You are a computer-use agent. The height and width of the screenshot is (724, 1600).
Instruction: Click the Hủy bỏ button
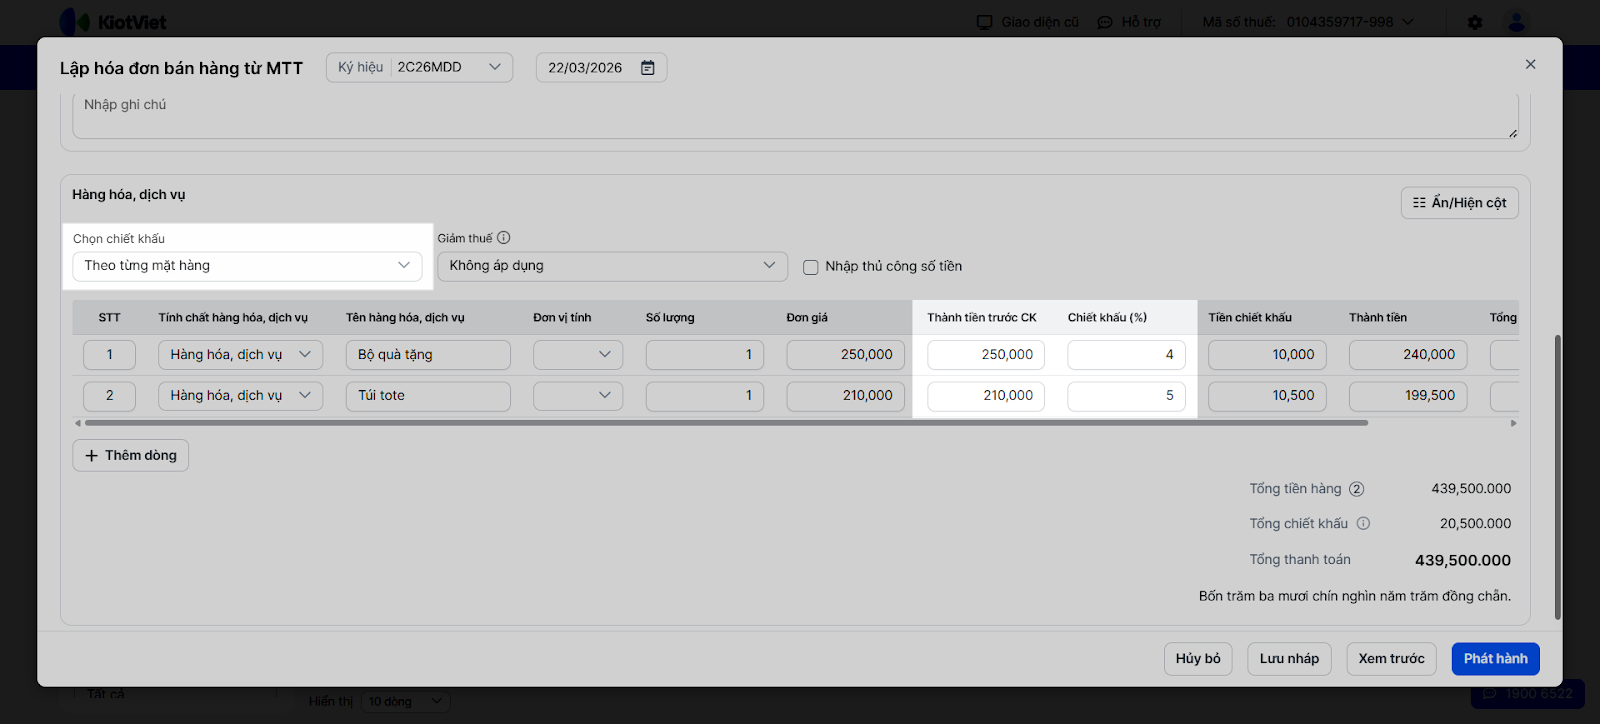click(1198, 659)
